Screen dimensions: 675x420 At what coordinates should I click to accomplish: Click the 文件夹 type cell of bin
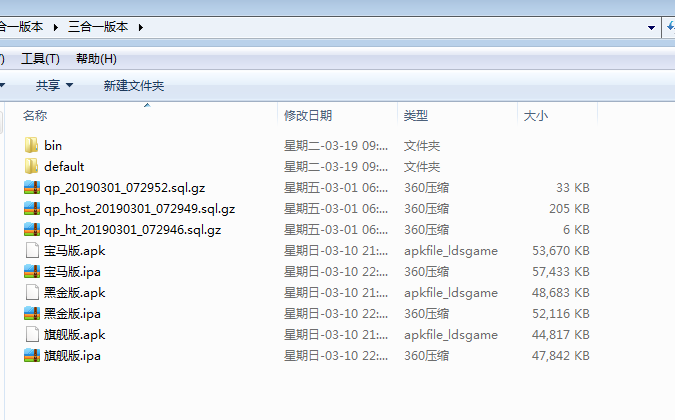(422, 145)
